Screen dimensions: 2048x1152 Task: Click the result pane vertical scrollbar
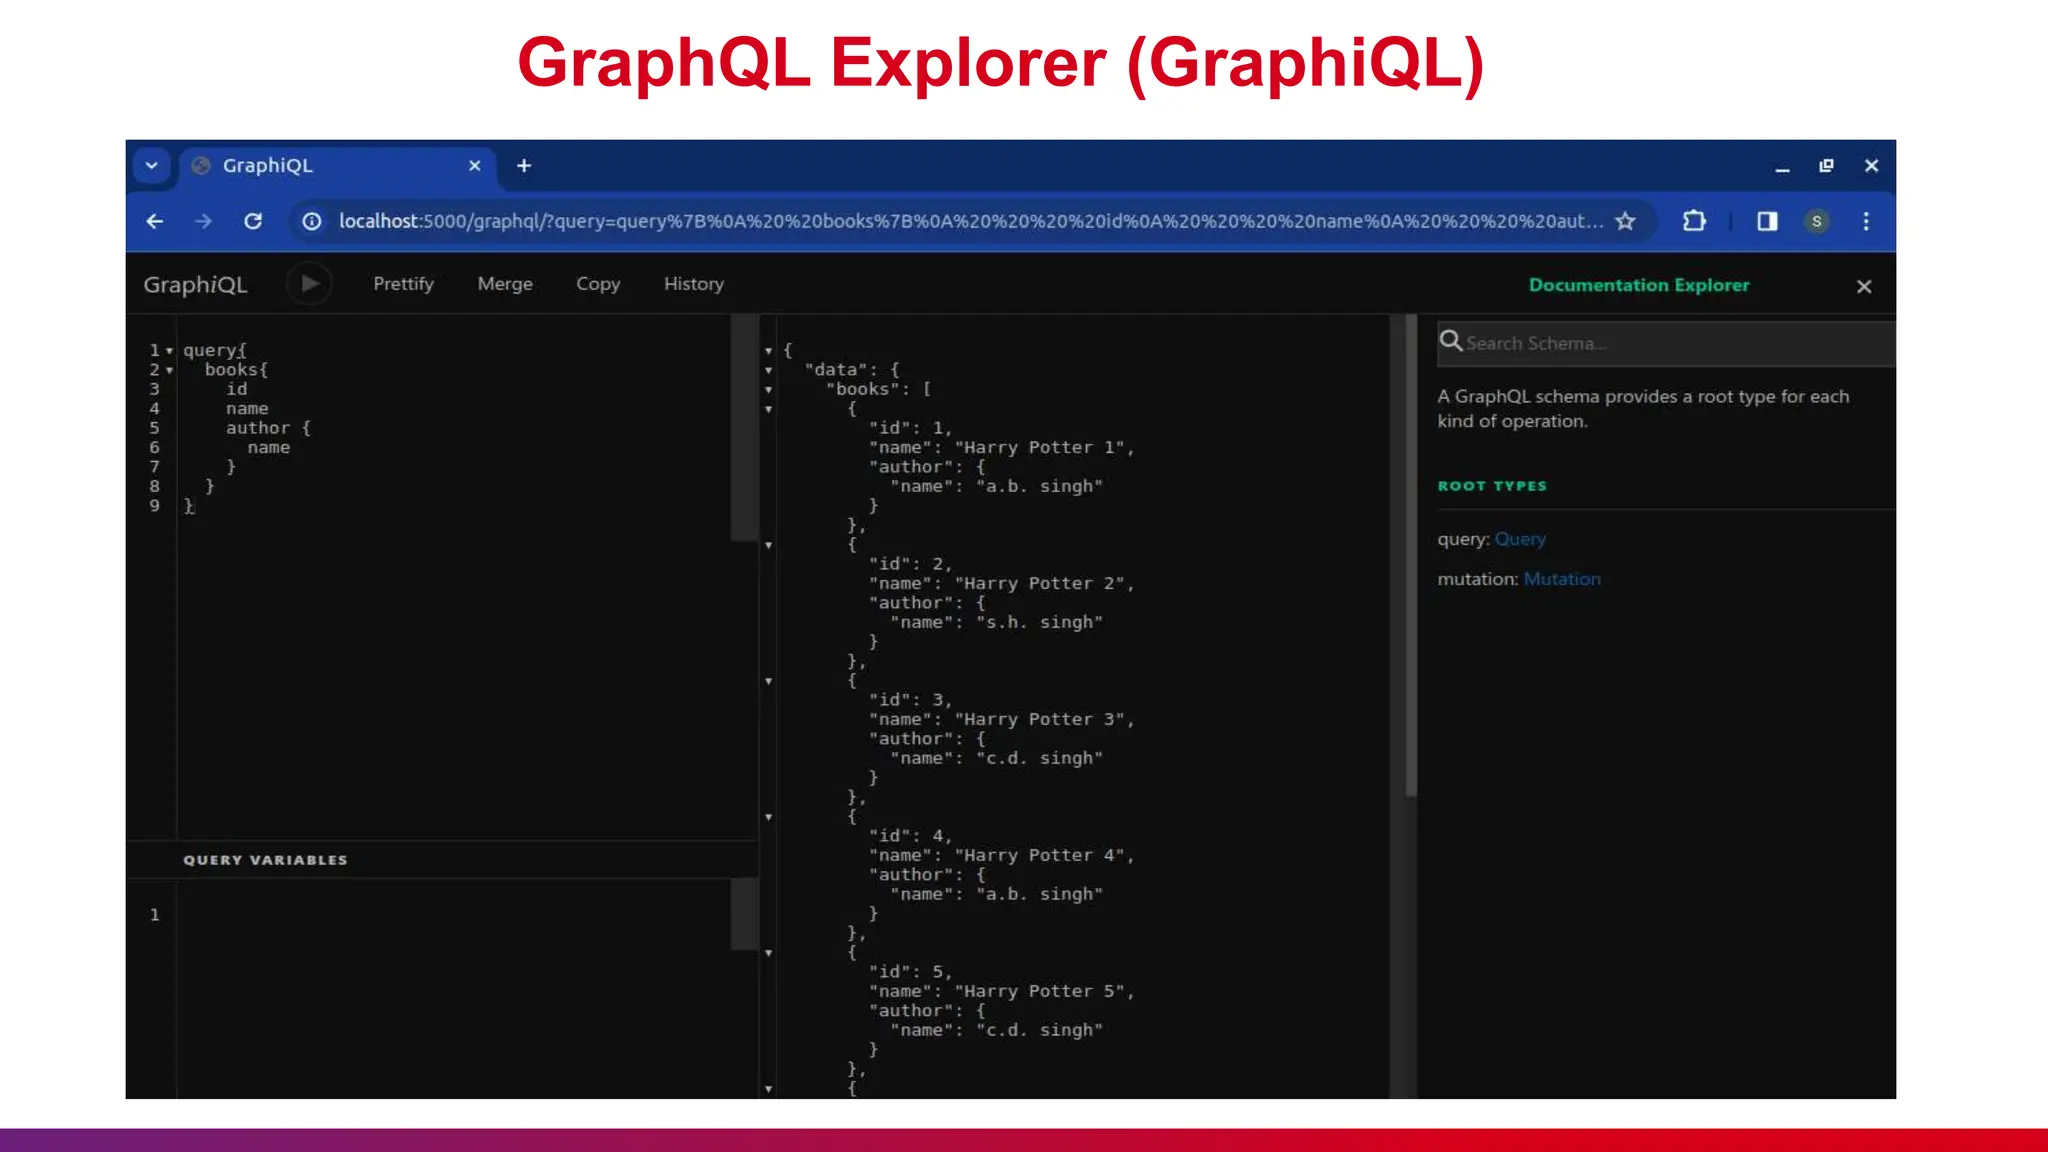[x=1411, y=556]
